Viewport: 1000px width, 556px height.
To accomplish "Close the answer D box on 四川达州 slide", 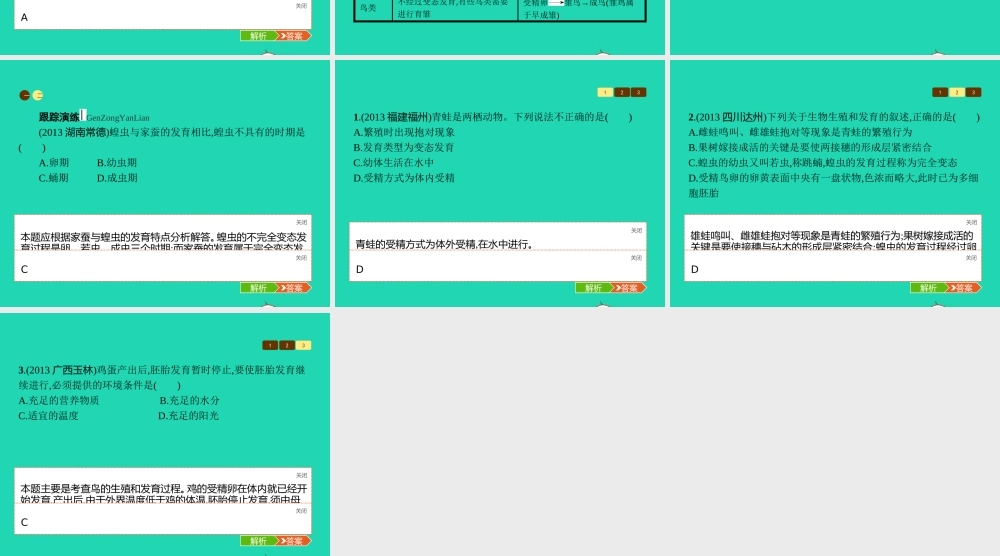I will click(x=971, y=258).
